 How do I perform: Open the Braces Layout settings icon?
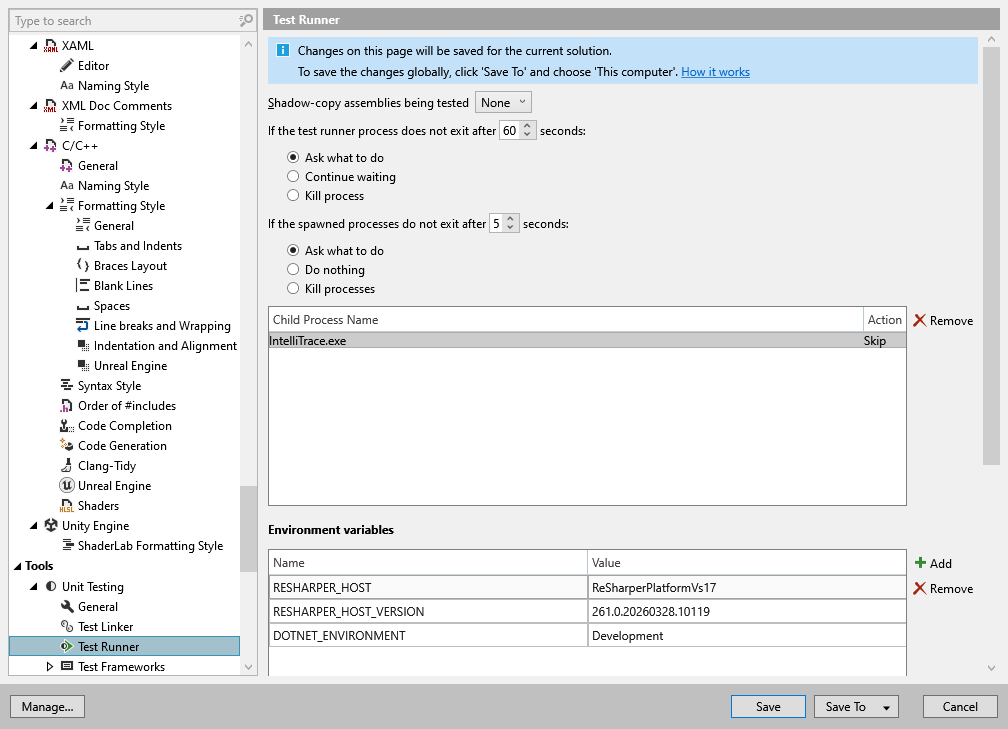85,265
